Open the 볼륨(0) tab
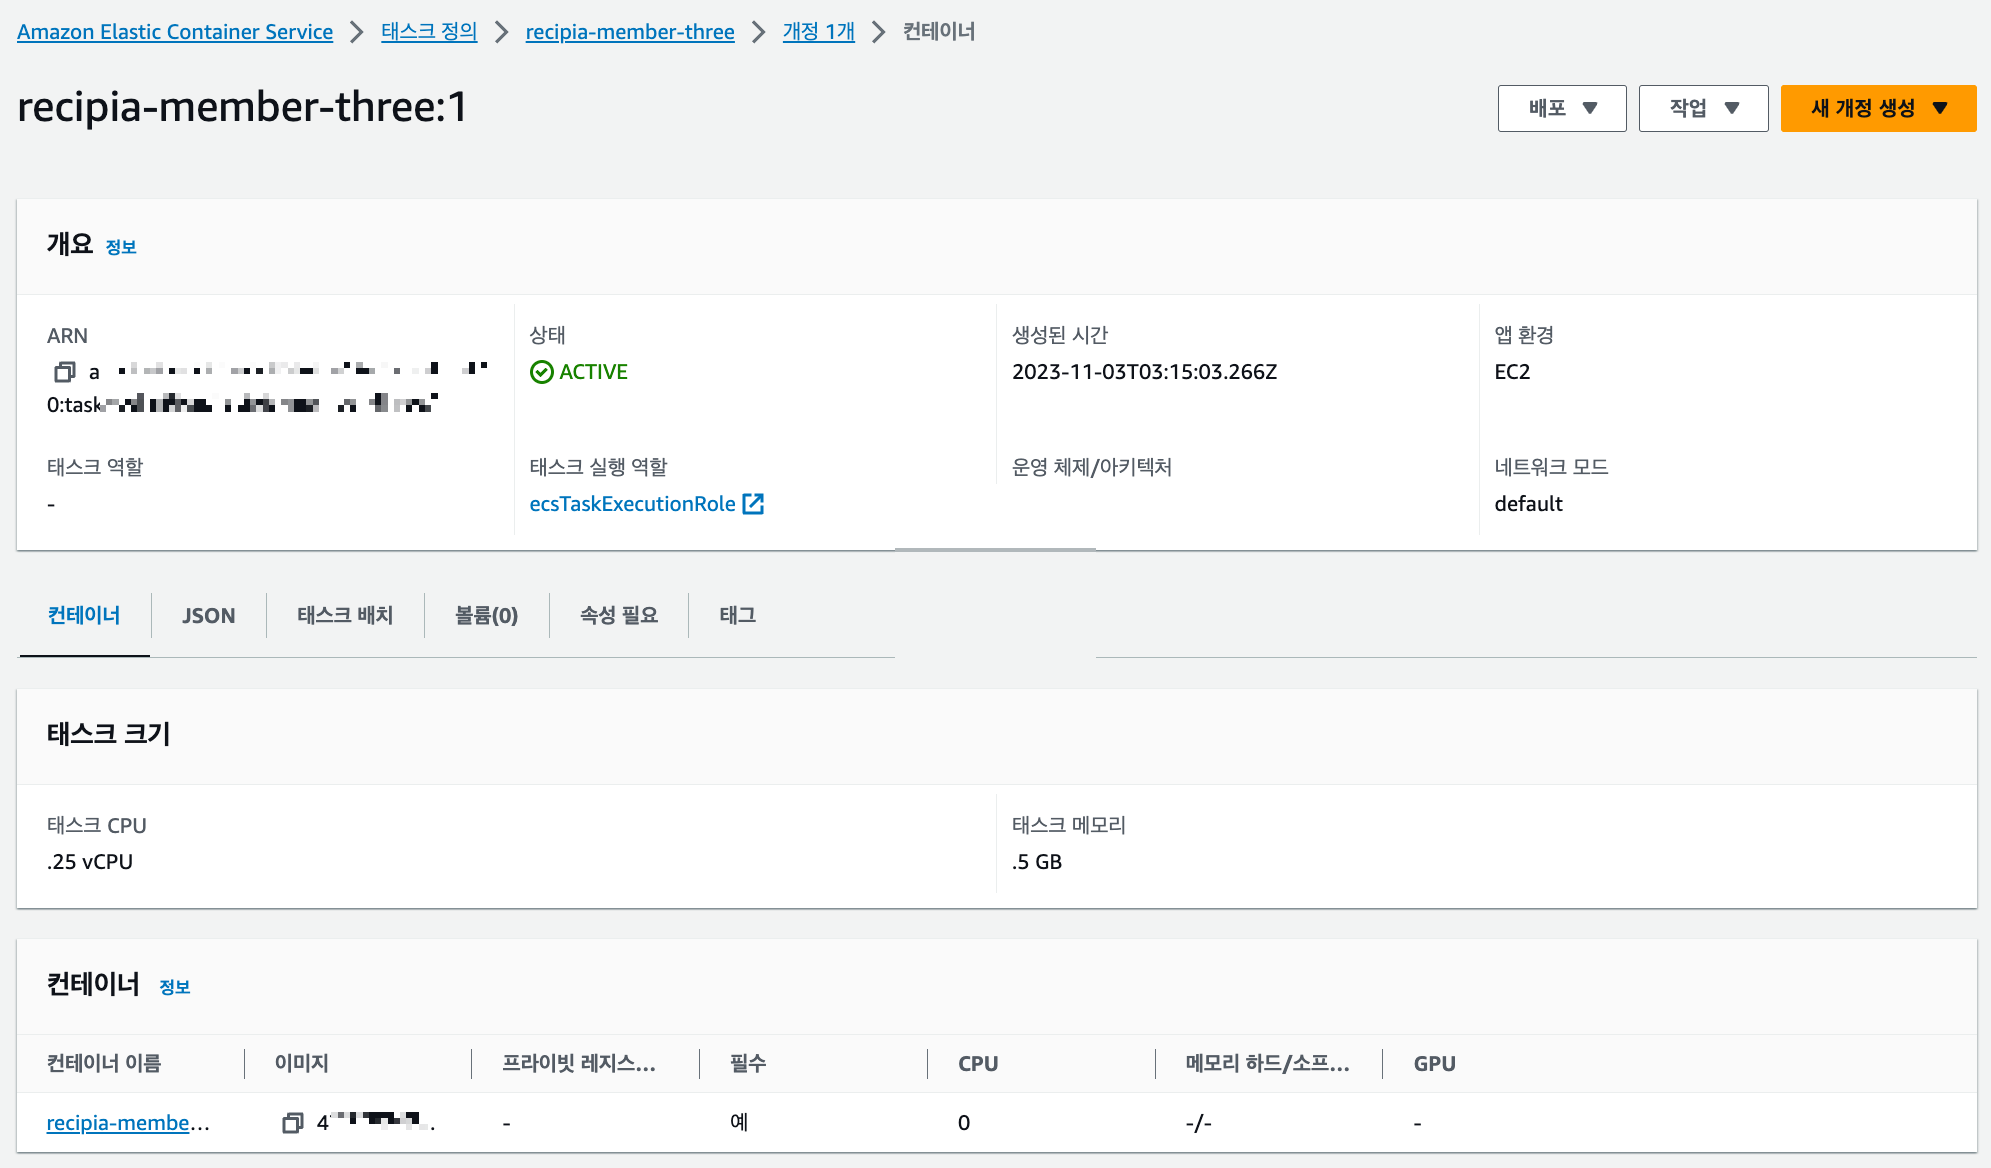 [487, 615]
